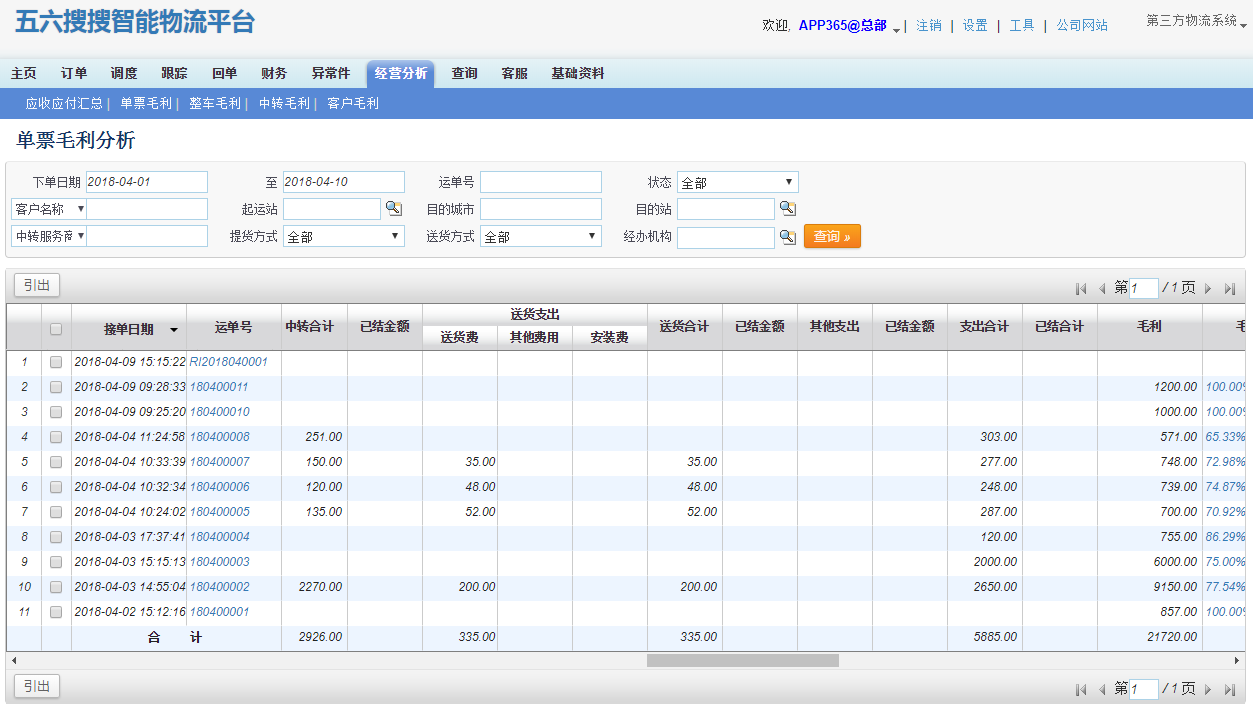Switch to the 财务 menu tab
Viewport: 1253px width, 711px height.
274,73
